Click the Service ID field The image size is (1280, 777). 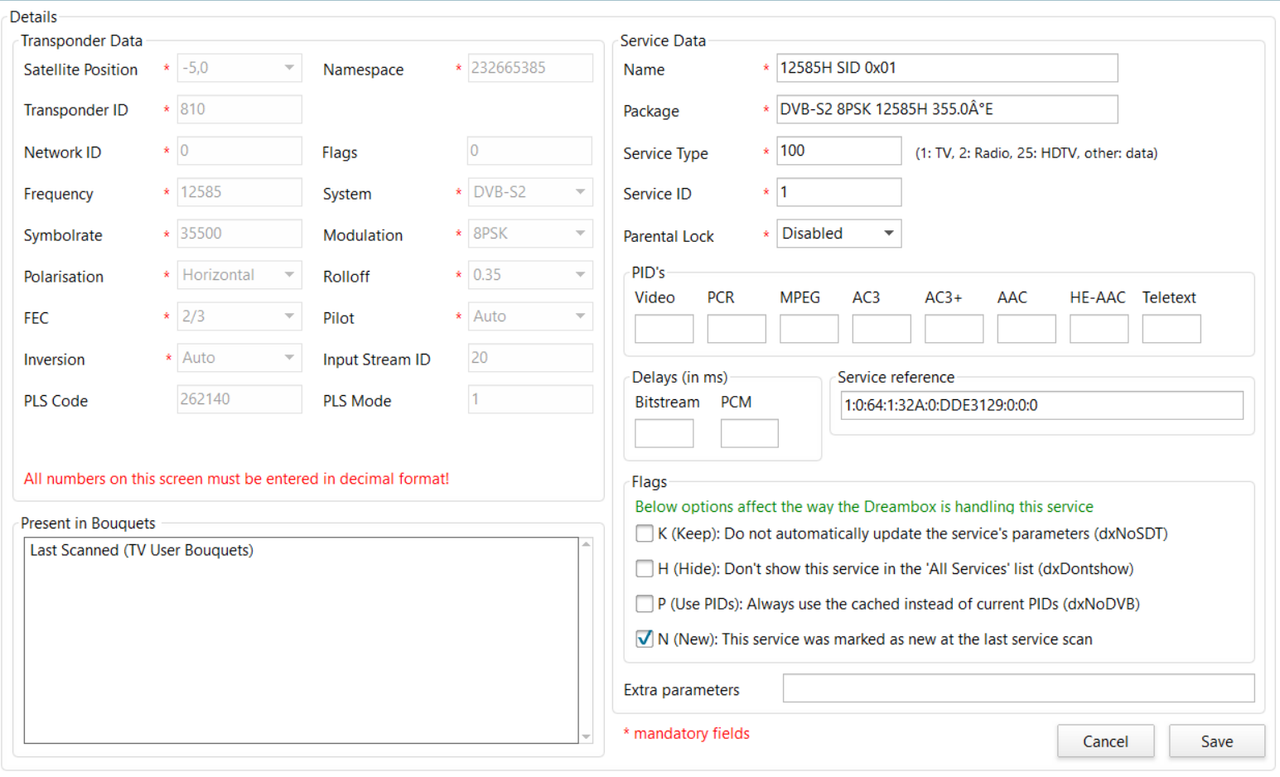(839, 192)
